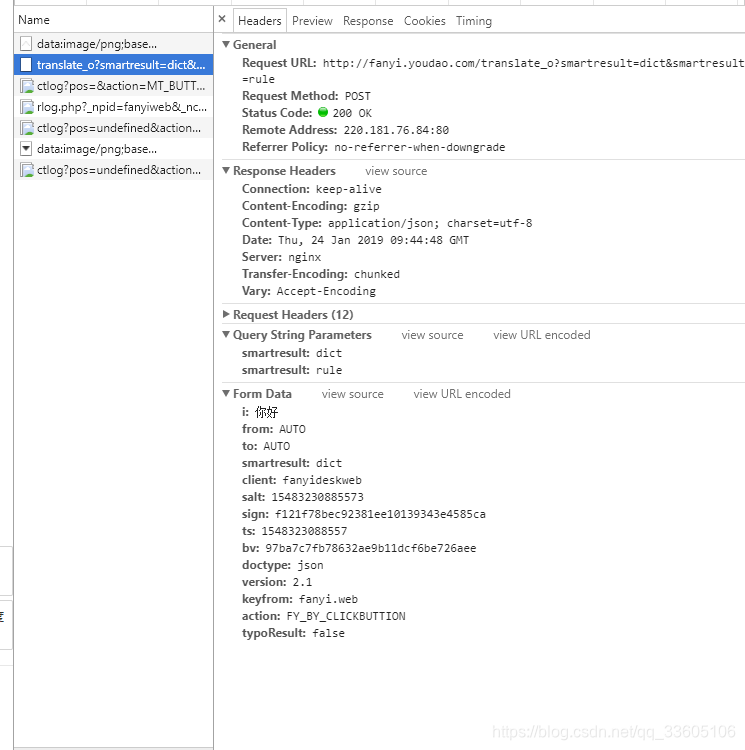Collapse the Form Data section
Screen dimensions: 745x750
click(226, 393)
